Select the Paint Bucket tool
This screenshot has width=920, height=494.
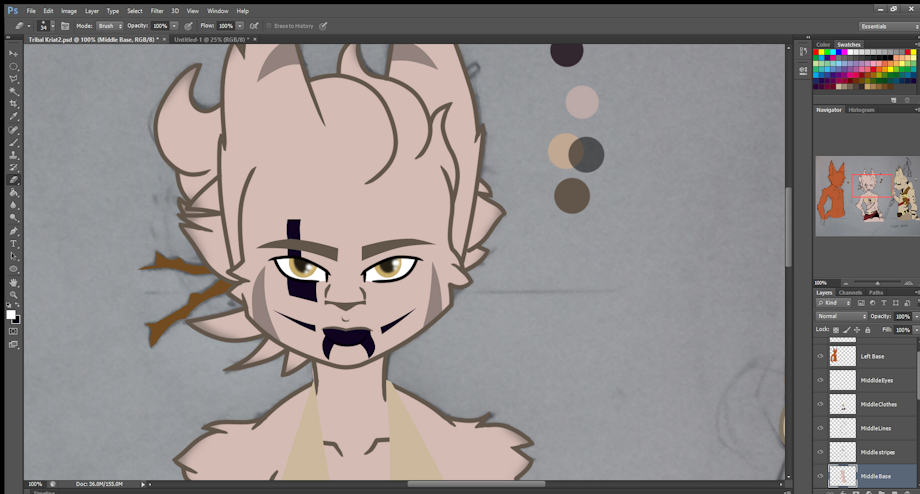pyautogui.click(x=13, y=193)
